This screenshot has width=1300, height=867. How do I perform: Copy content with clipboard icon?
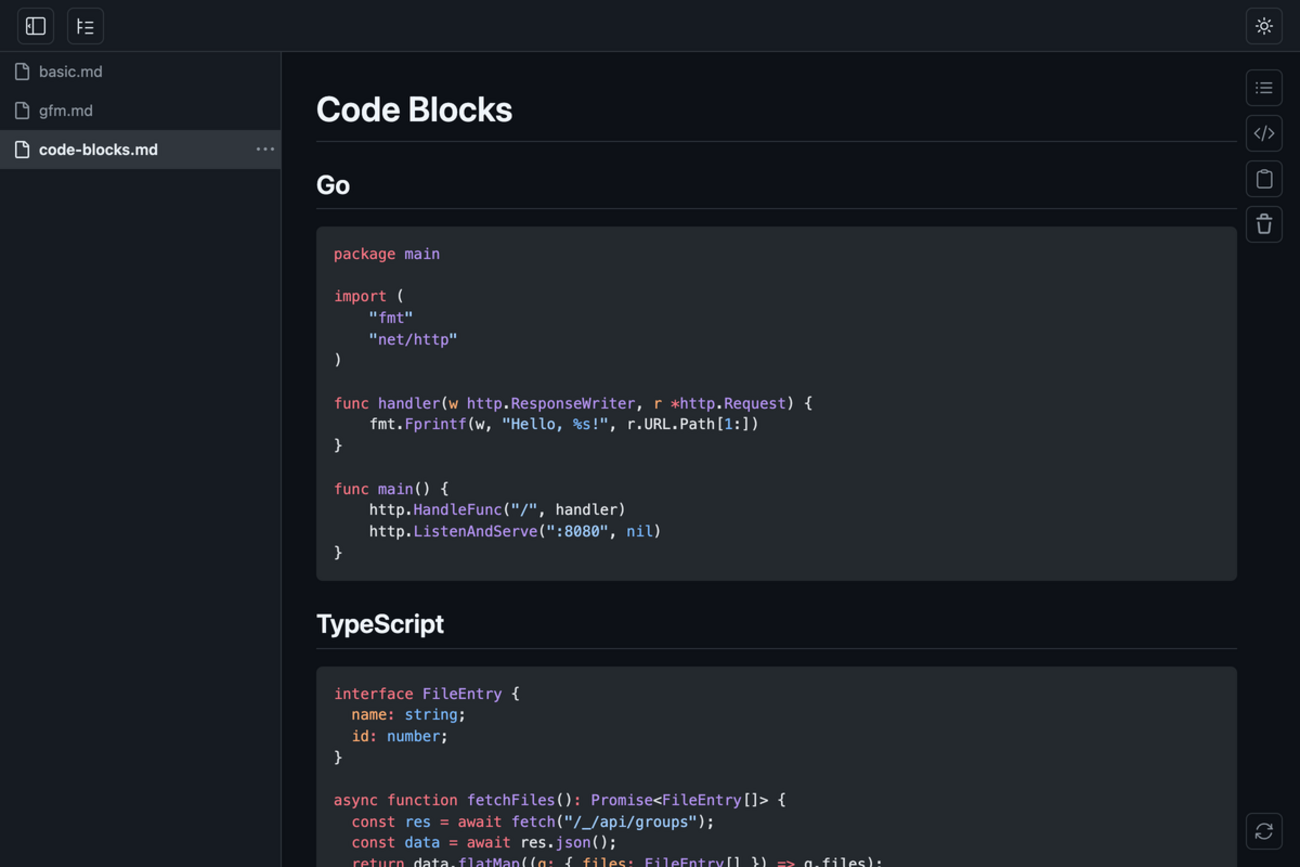coord(1264,179)
